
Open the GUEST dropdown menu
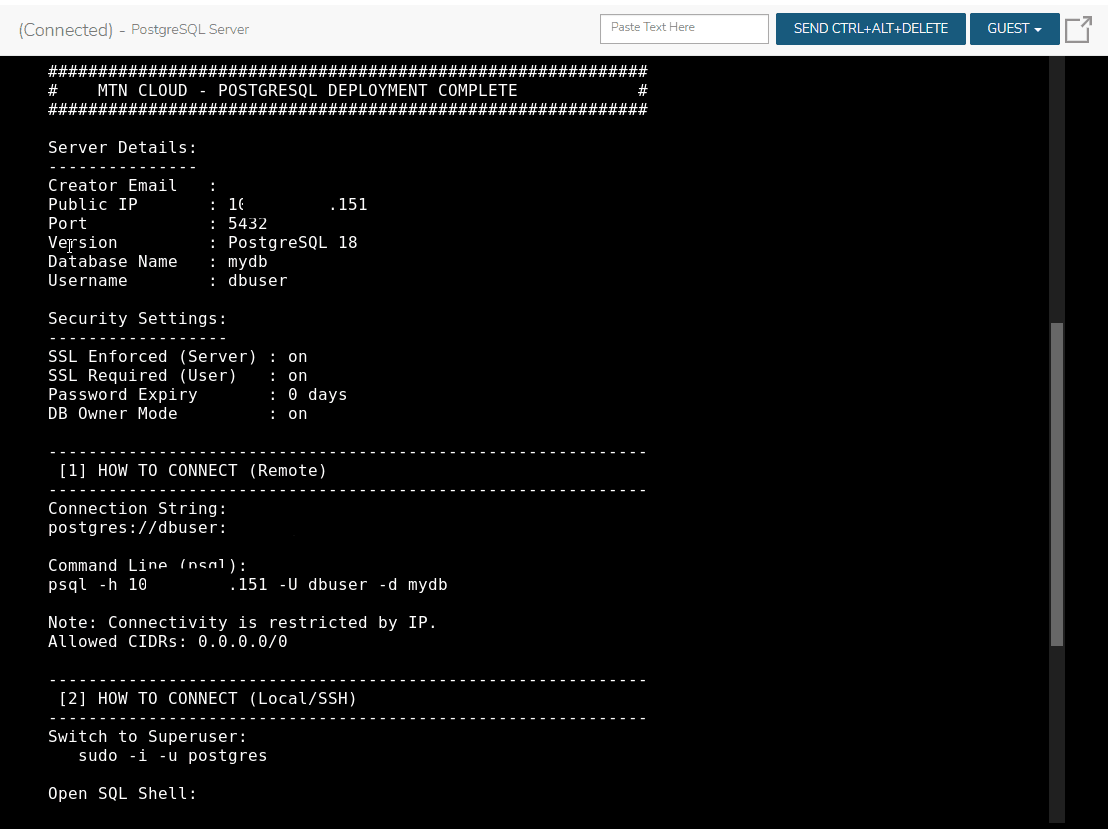[x=1014, y=29]
